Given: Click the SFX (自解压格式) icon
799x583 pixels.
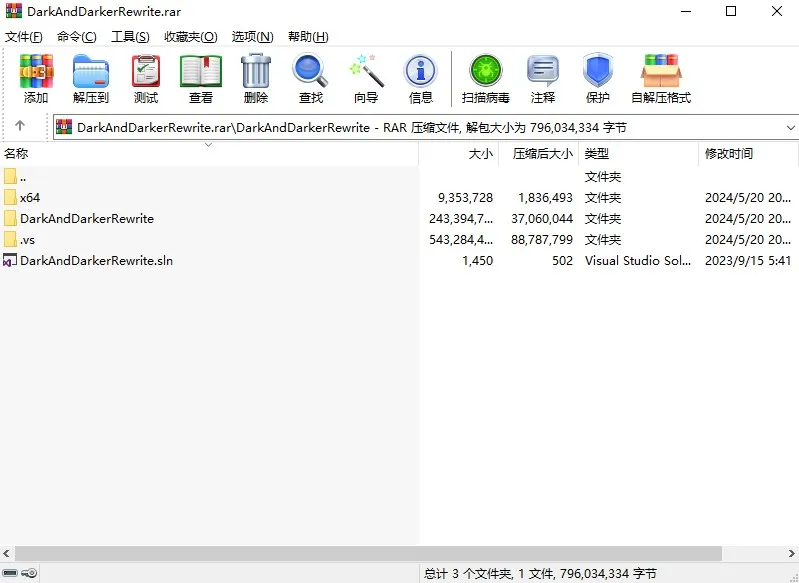Looking at the screenshot, I should [x=661, y=71].
